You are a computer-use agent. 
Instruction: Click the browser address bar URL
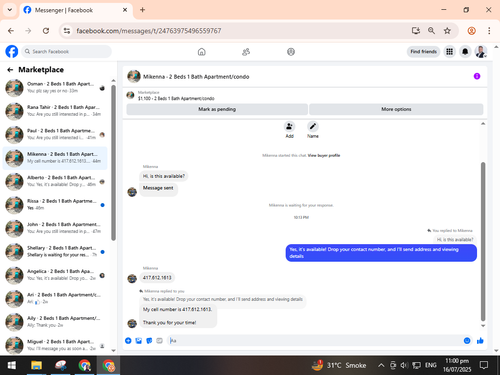pos(149,31)
